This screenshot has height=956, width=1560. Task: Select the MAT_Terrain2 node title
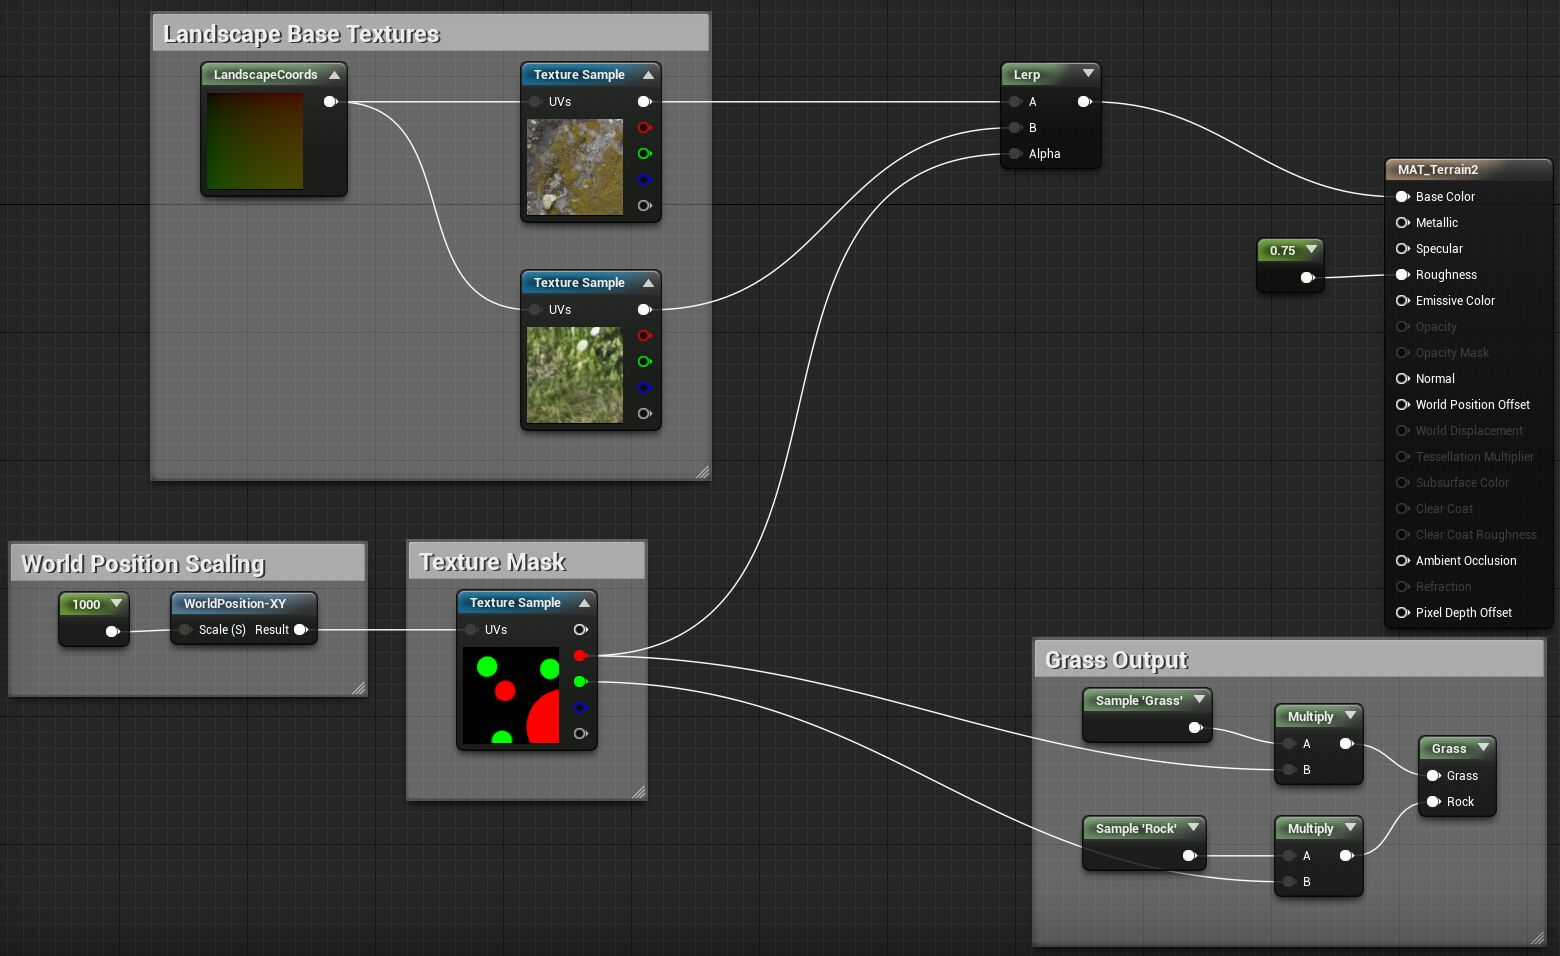tap(1438, 170)
